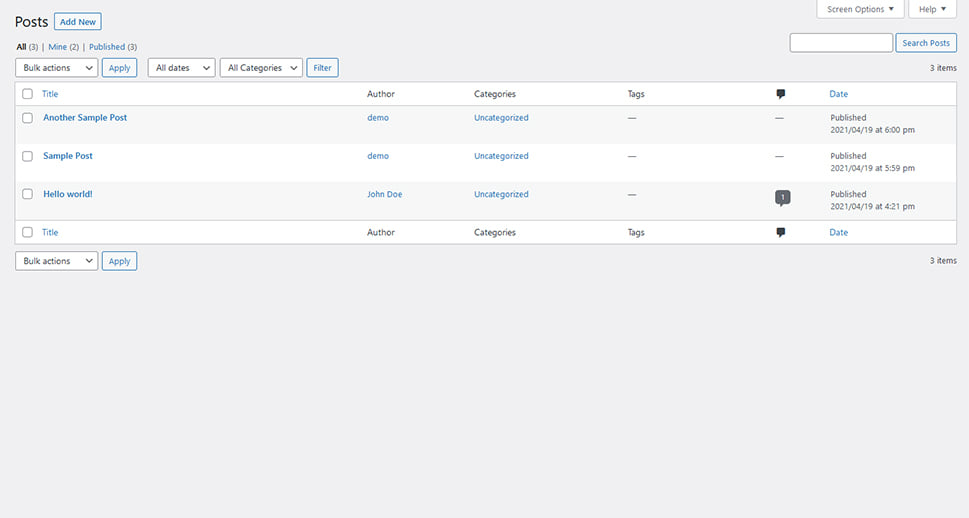
Task: Click the comments icon in the bottom footer row
Action: 781,232
